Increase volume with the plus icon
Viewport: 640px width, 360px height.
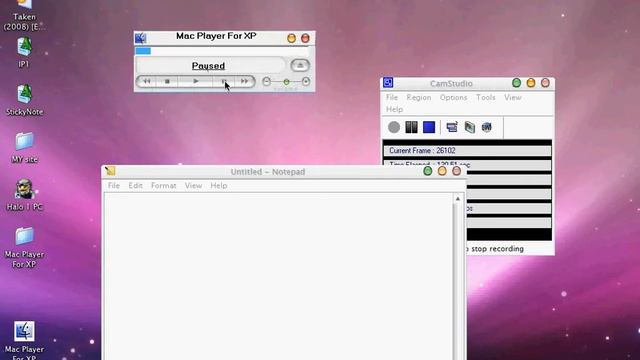306,81
